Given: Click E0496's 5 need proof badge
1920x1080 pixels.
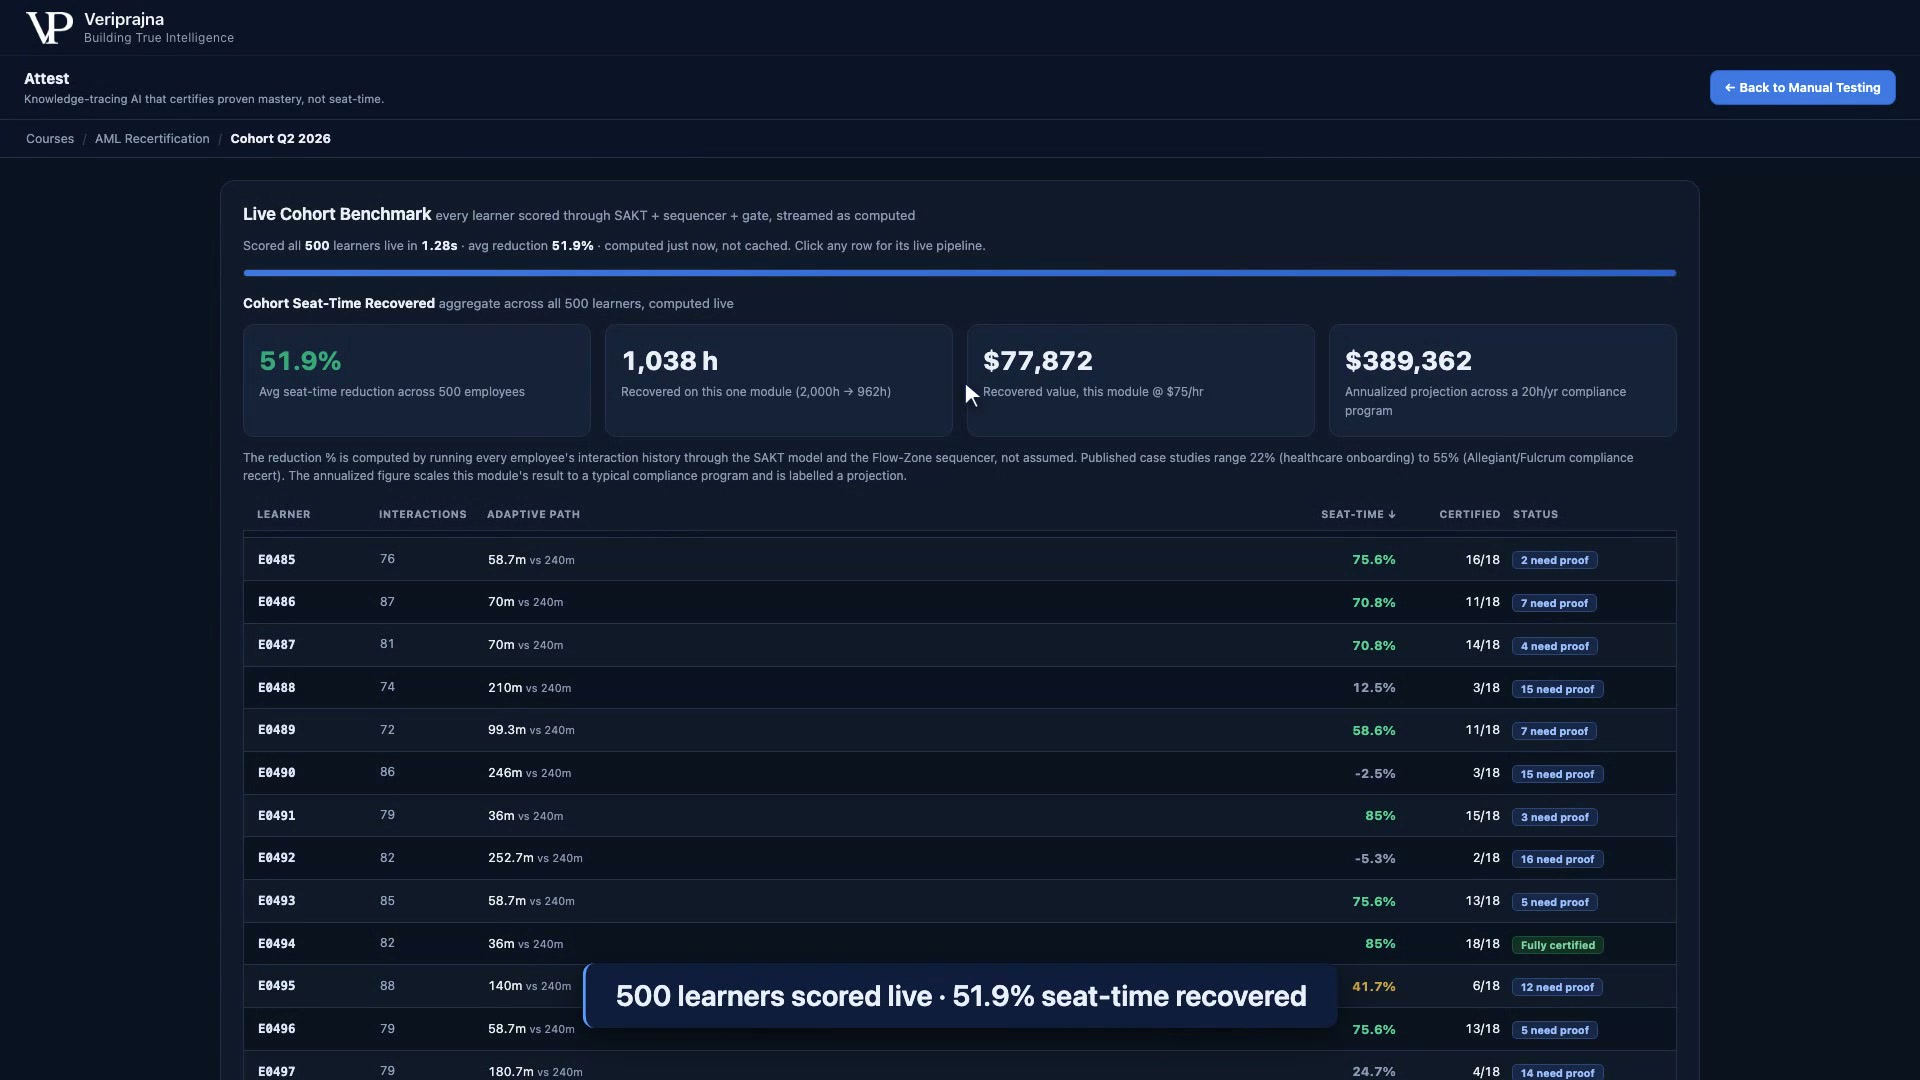Looking at the screenshot, I should 1554,1030.
